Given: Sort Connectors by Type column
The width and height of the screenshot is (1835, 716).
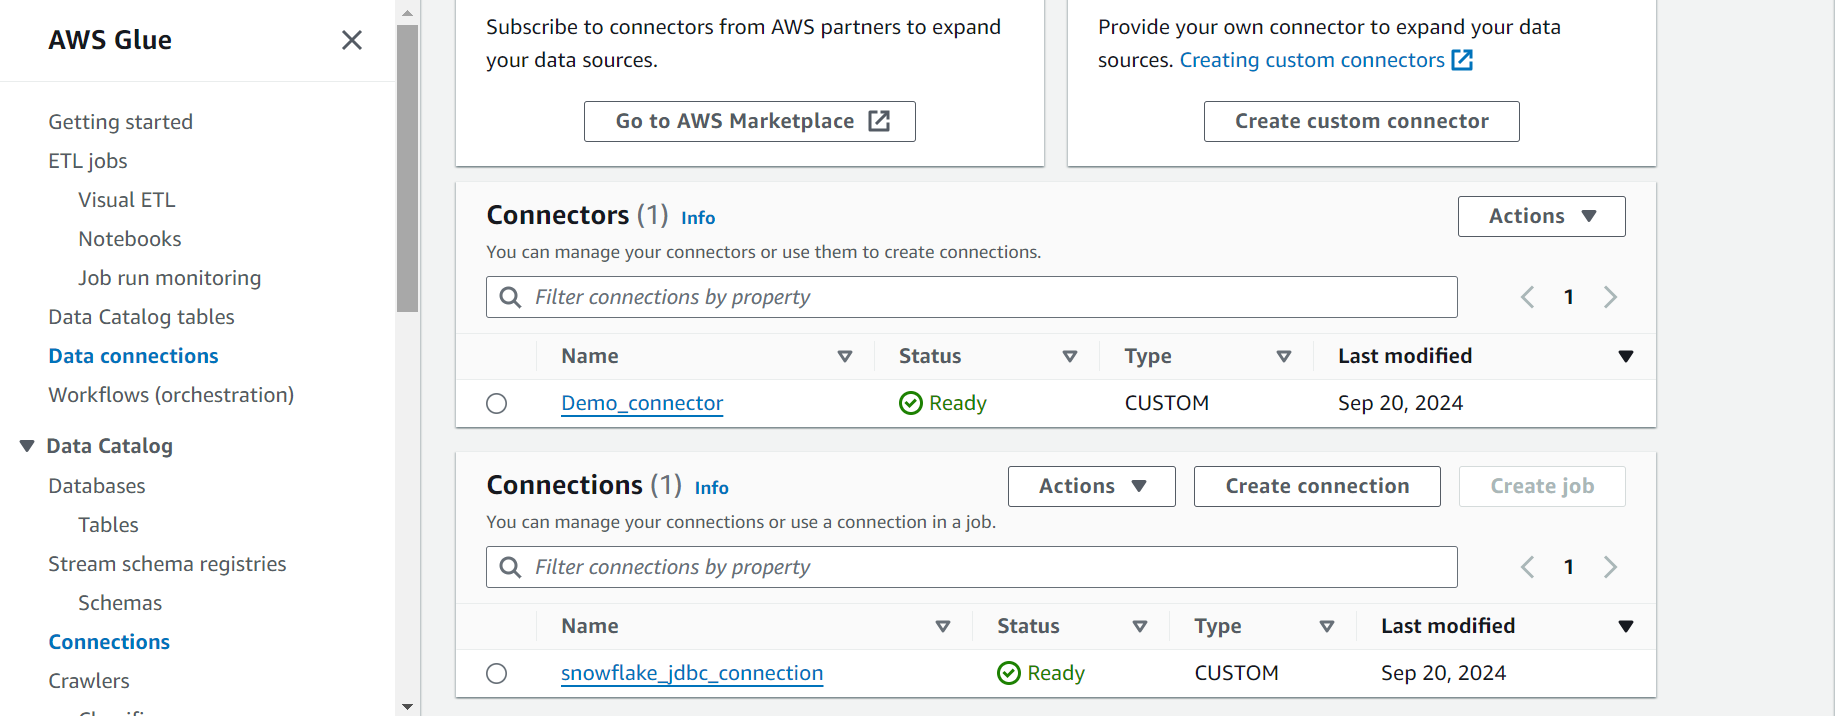Looking at the screenshot, I should pos(1284,356).
